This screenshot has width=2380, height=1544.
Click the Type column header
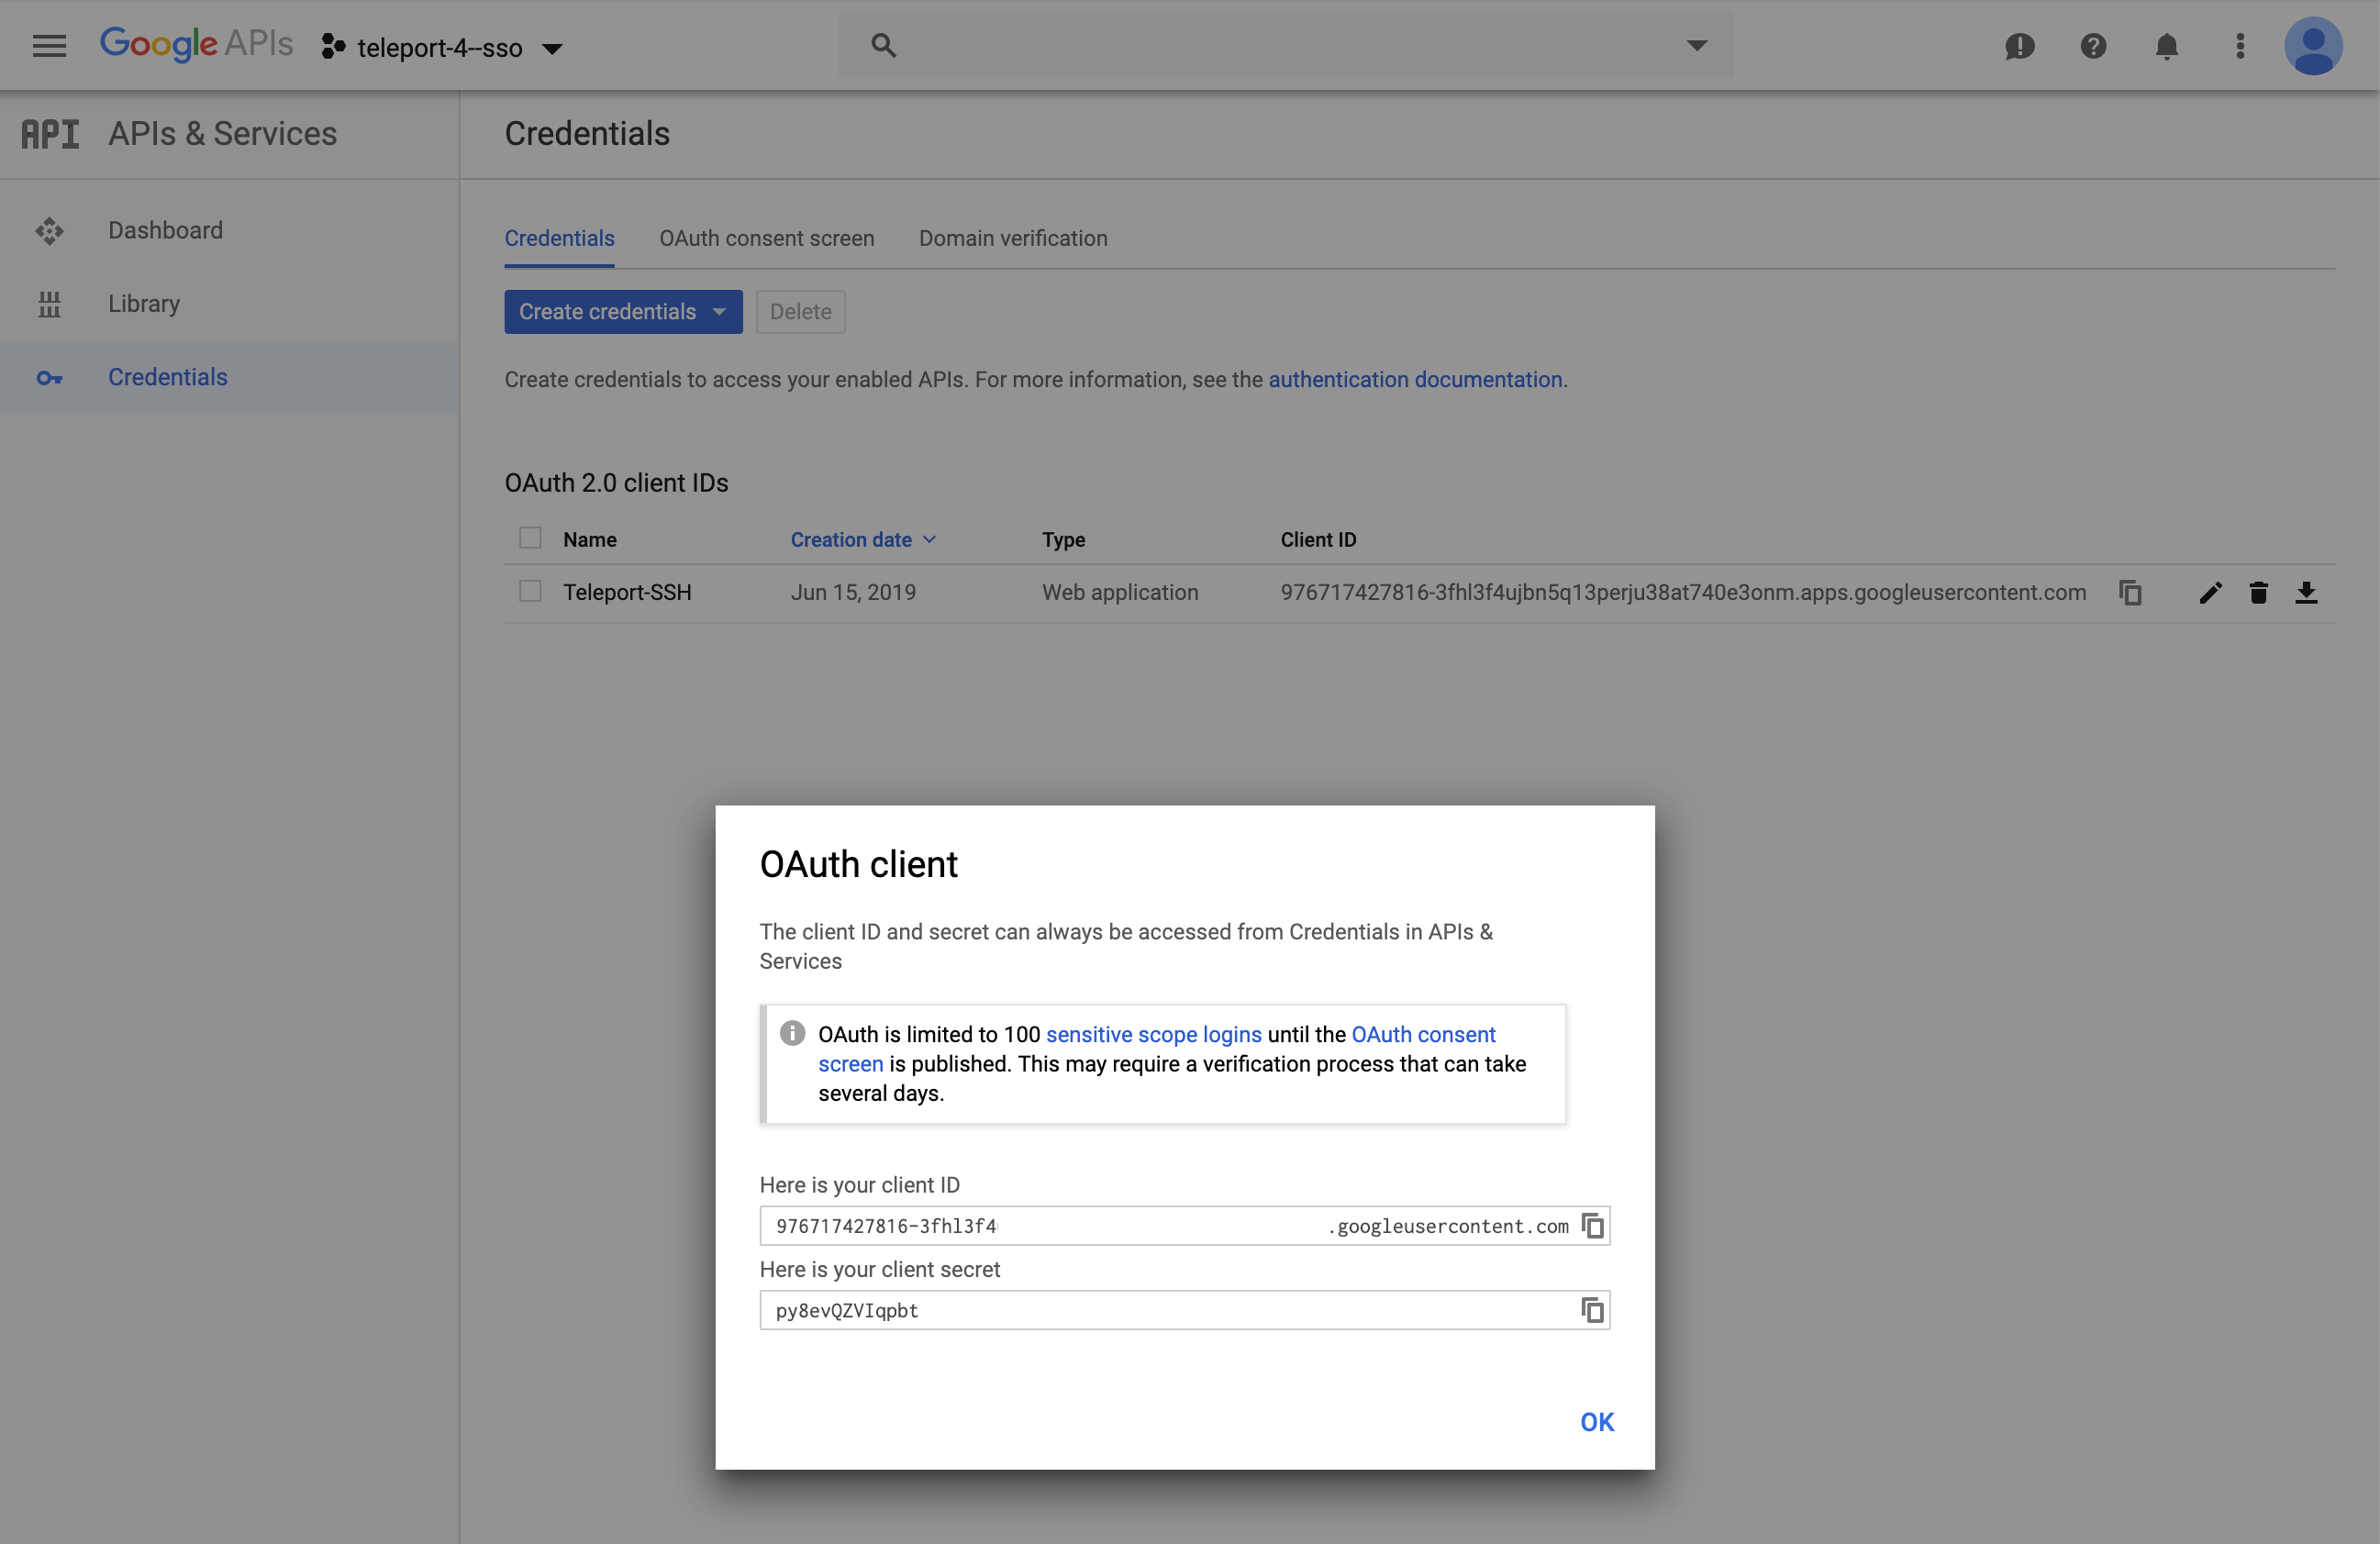point(1063,540)
